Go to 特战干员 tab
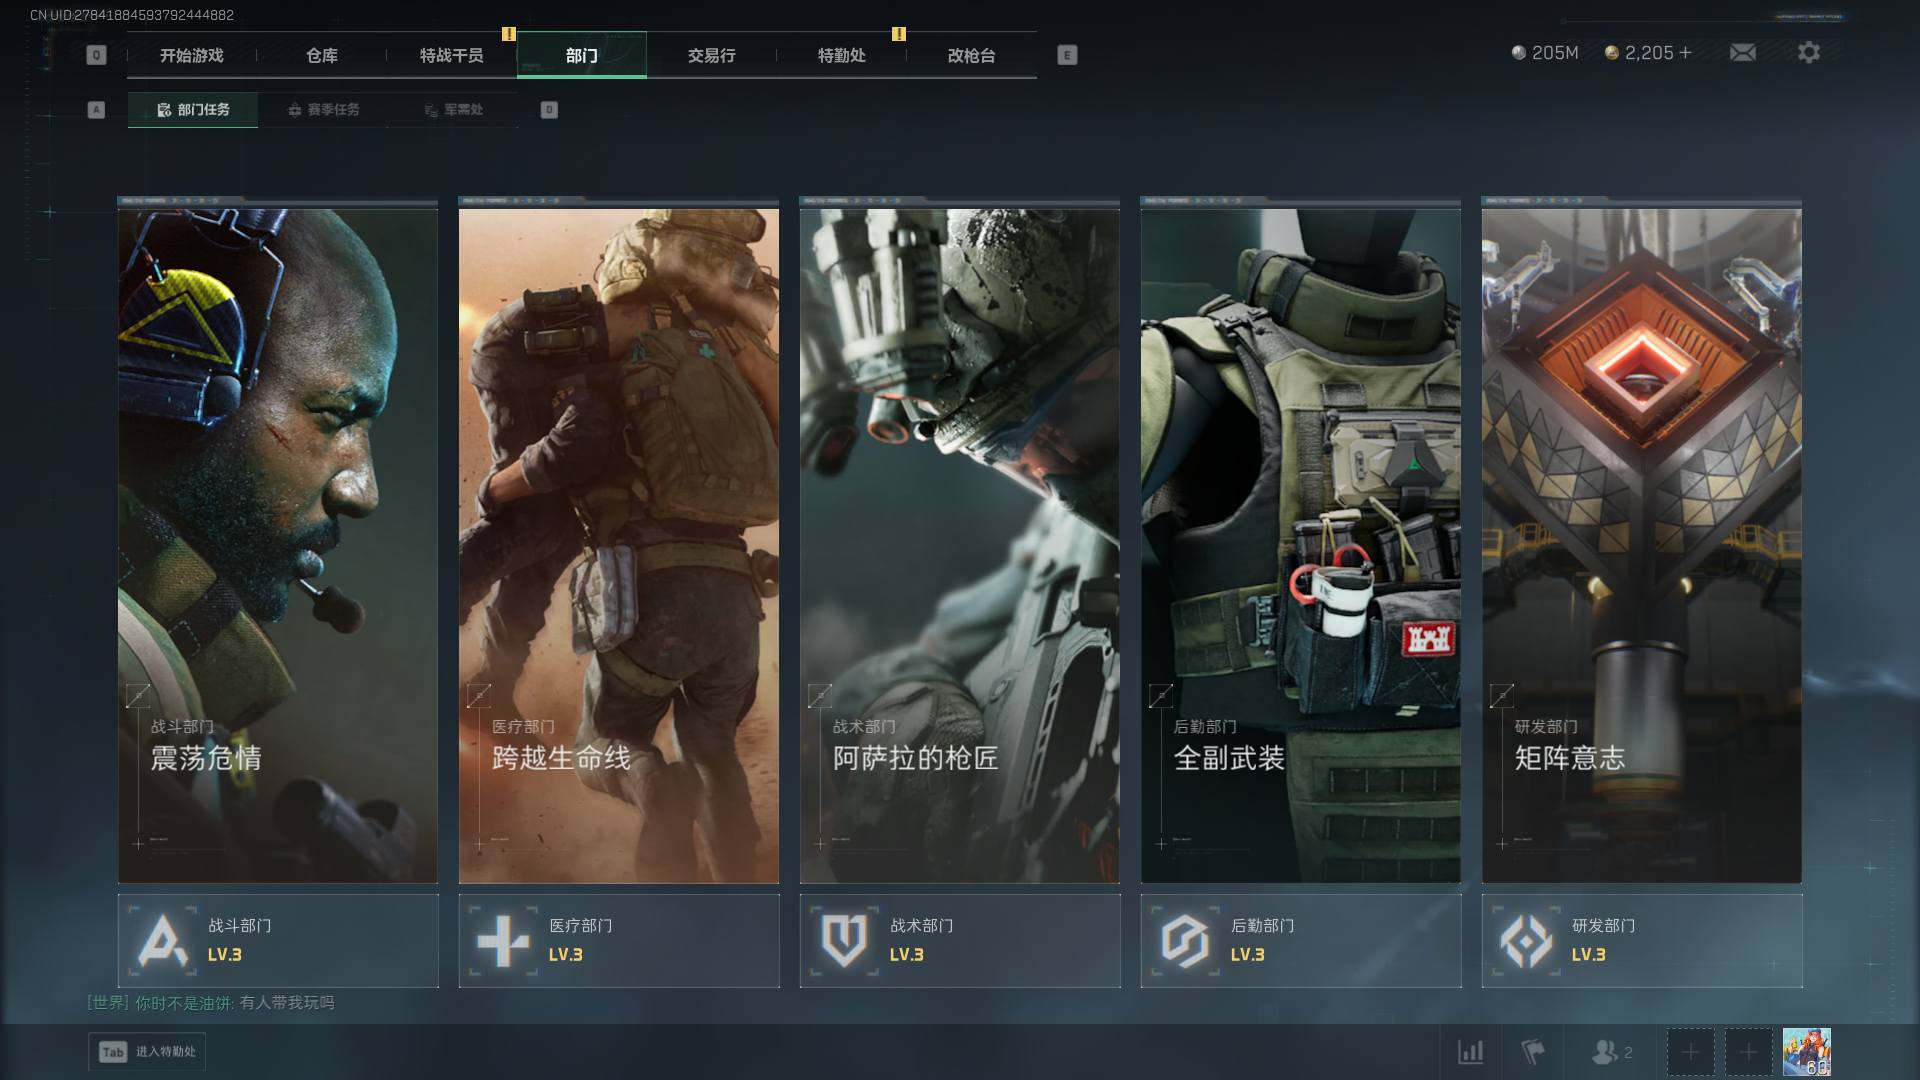The width and height of the screenshot is (1920, 1080). [x=452, y=56]
